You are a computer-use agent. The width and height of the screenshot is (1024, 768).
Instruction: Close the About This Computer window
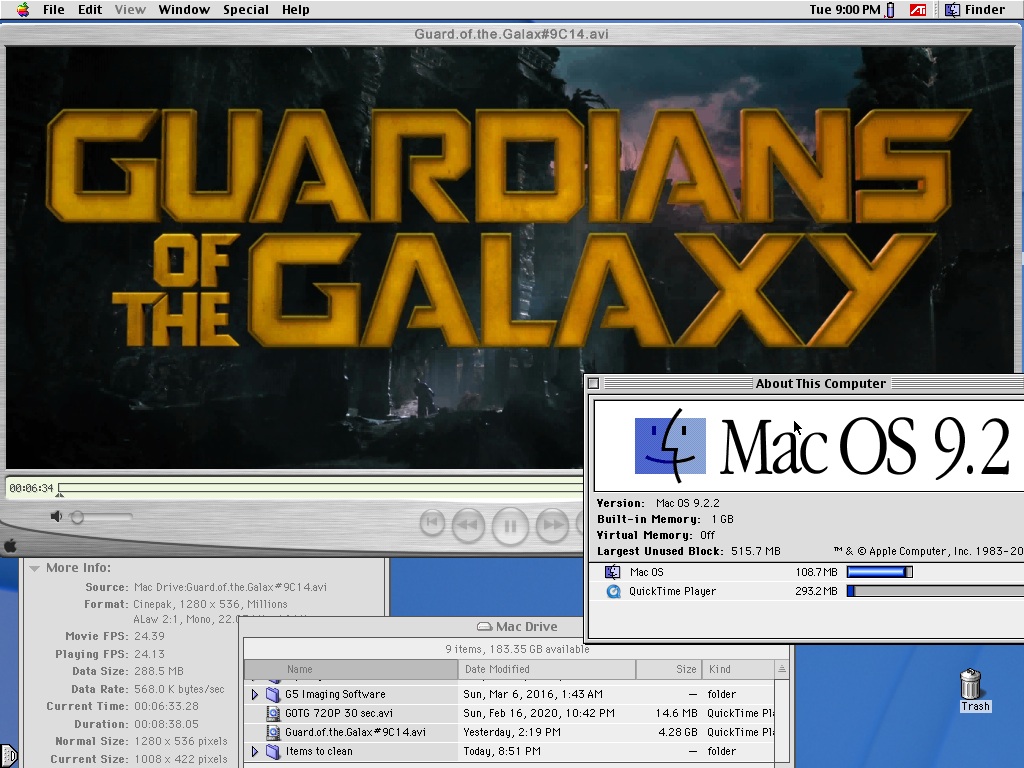tap(593, 383)
